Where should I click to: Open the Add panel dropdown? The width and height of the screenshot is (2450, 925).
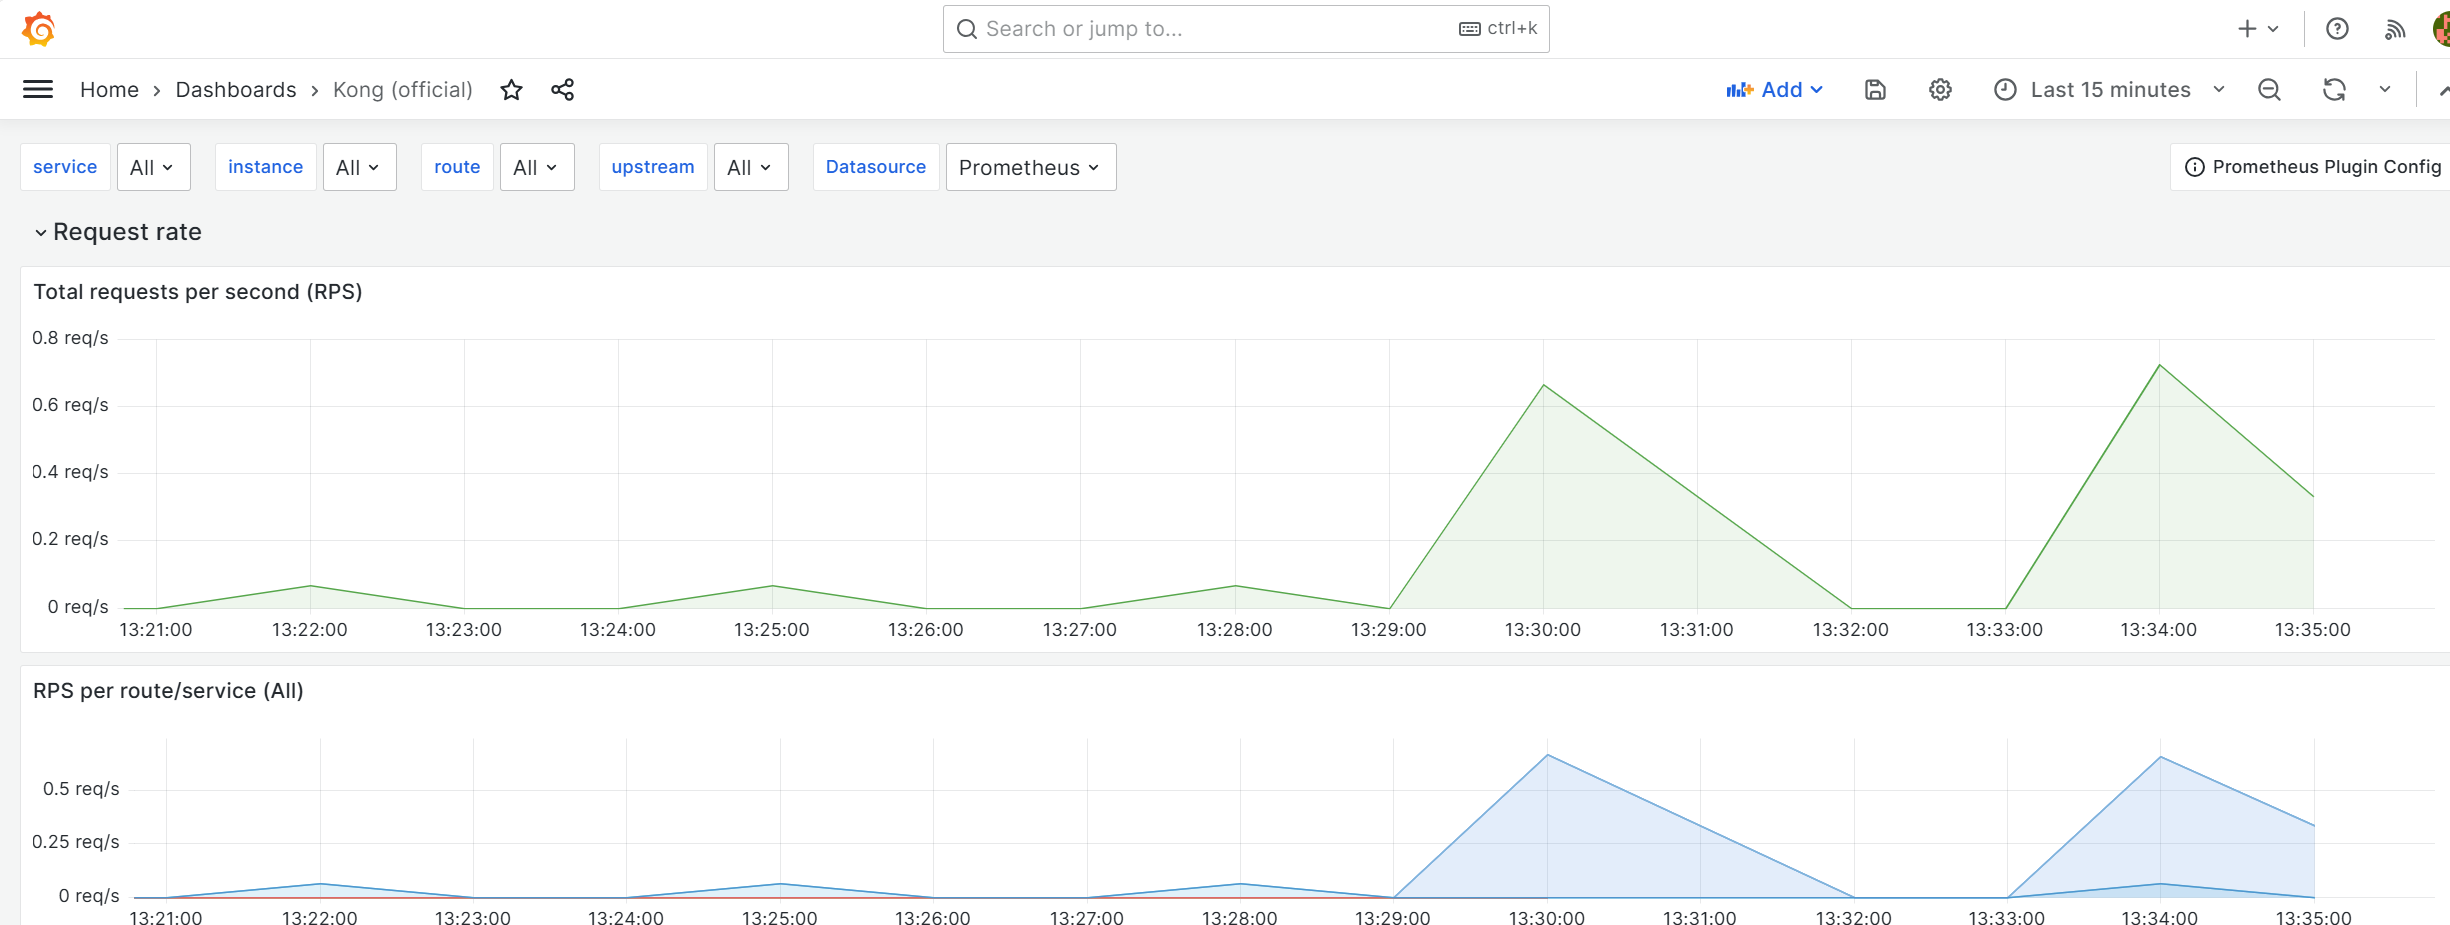point(1774,90)
